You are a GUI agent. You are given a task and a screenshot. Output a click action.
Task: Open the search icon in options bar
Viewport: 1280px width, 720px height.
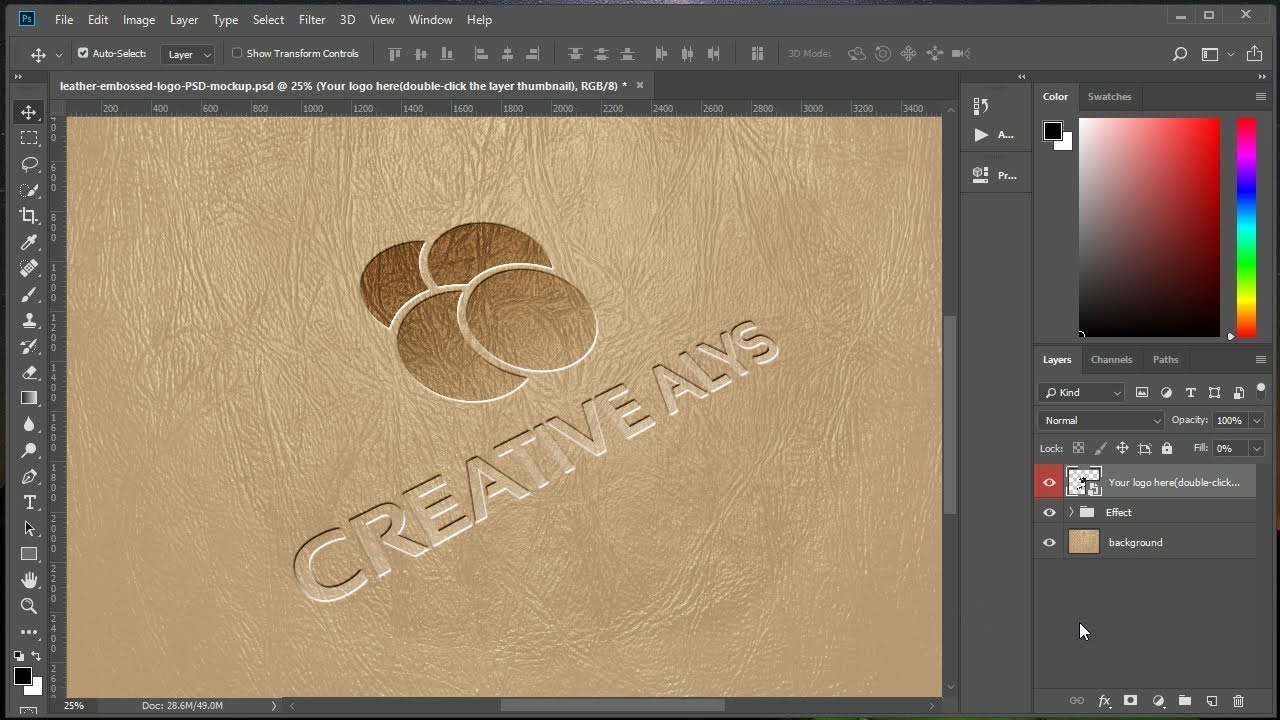coord(1180,54)
